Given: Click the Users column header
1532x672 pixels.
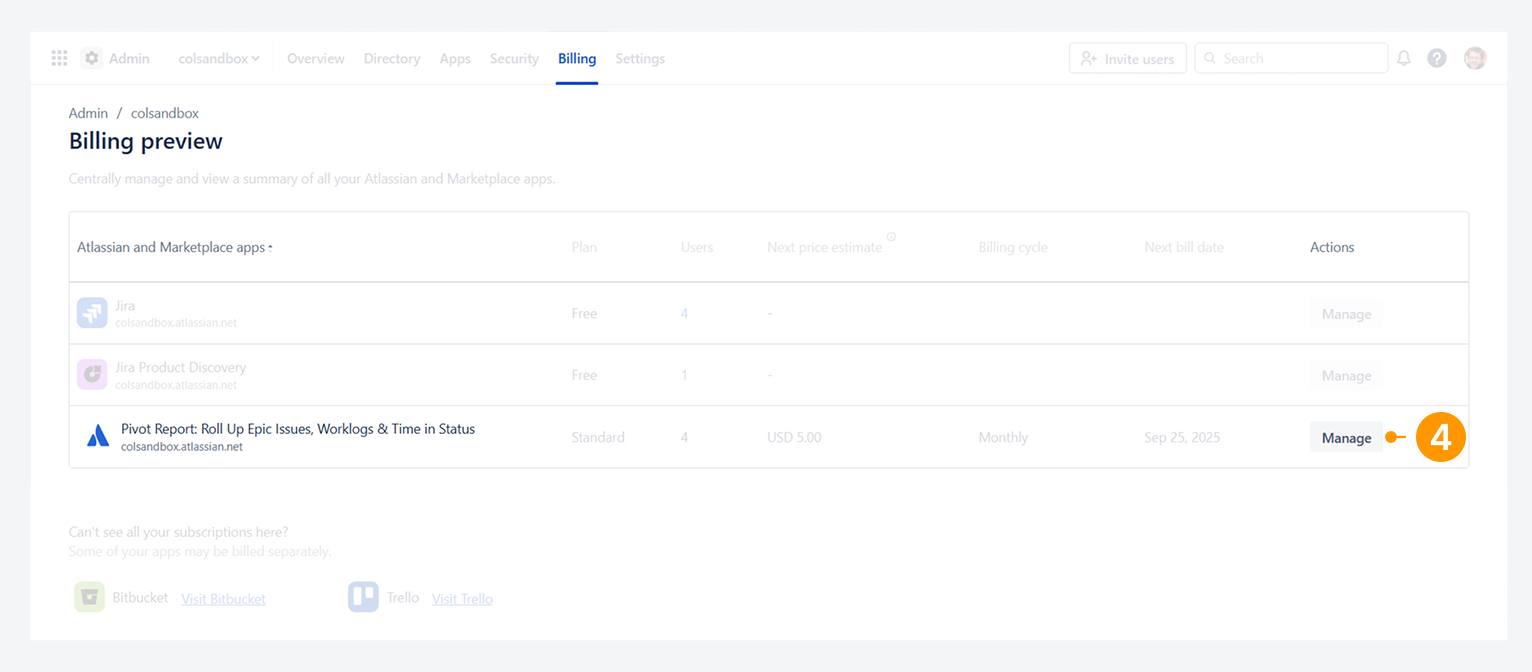Looking at the screenshot, I should [x=697, y=247].
